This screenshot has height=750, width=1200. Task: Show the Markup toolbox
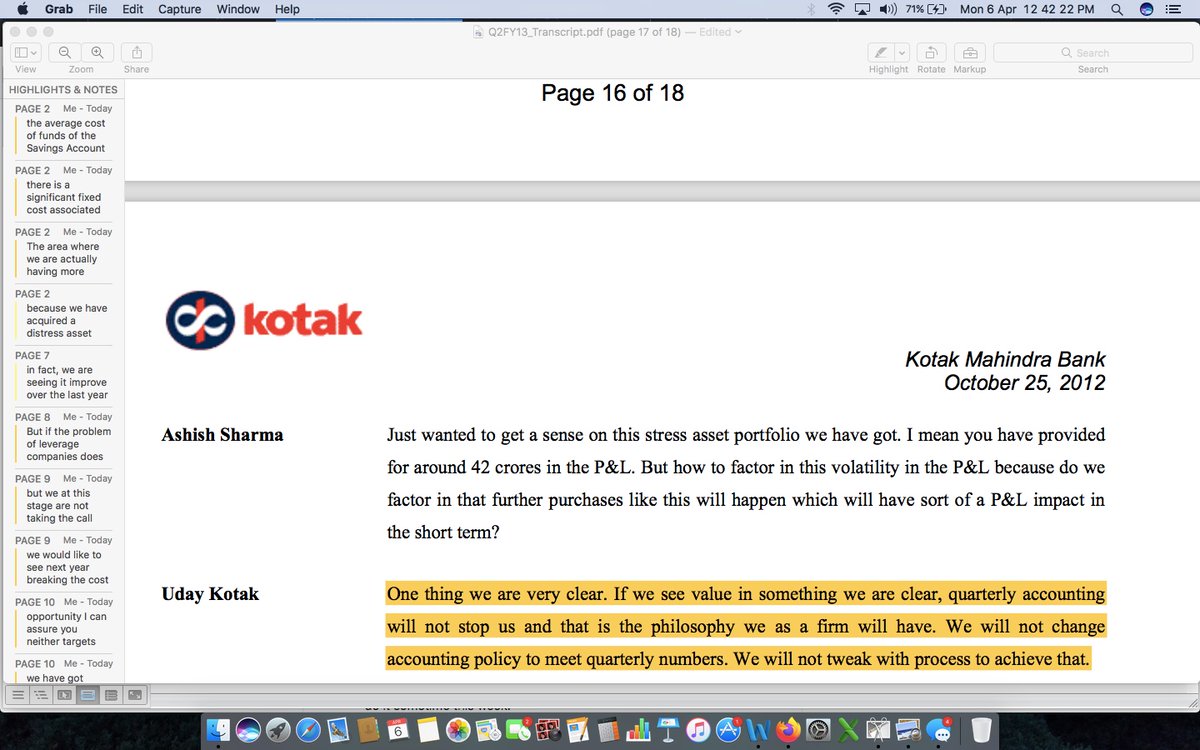969,52
